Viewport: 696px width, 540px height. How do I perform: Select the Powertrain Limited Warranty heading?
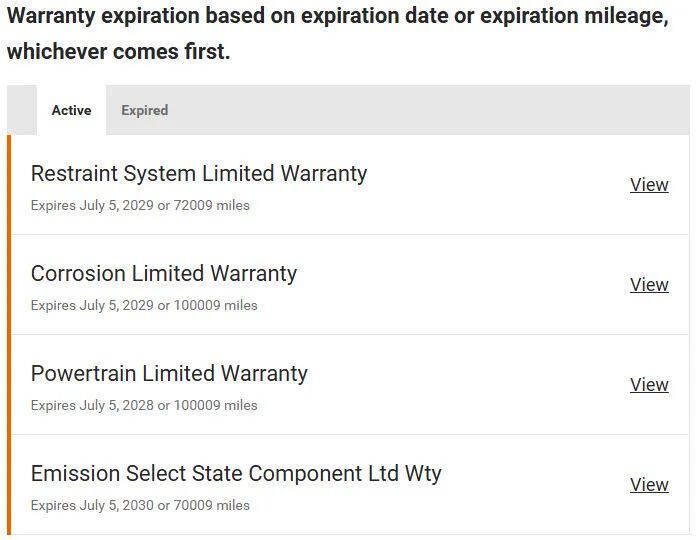pos(169,373)
